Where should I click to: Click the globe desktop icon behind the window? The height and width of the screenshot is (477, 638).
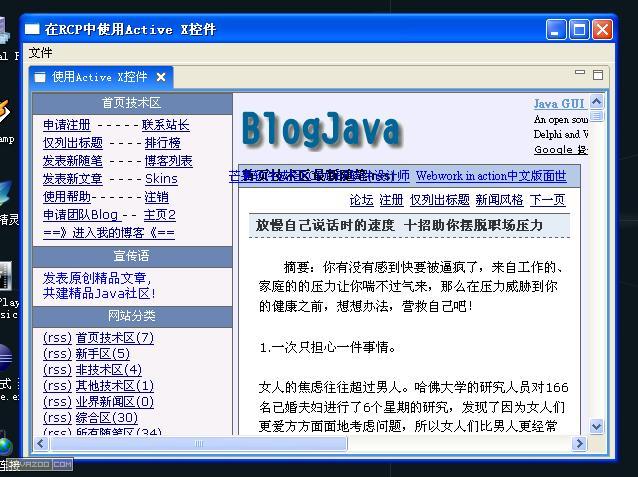click(x=6, y=446)
